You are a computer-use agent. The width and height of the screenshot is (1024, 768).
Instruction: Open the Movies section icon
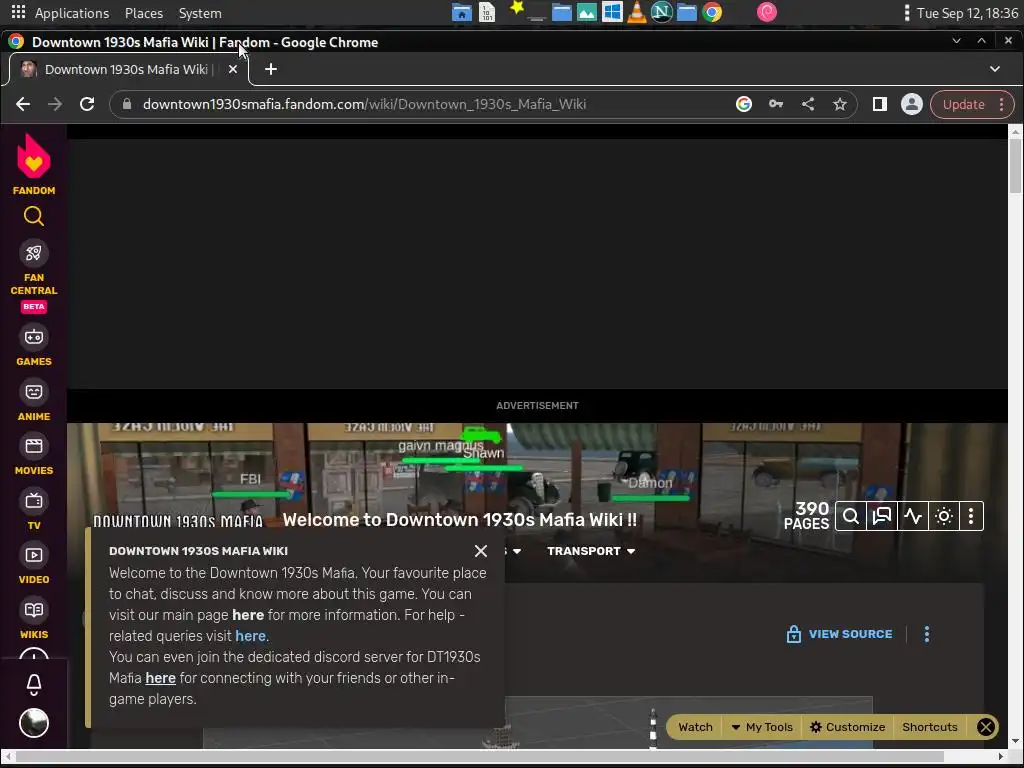(34, 447)
